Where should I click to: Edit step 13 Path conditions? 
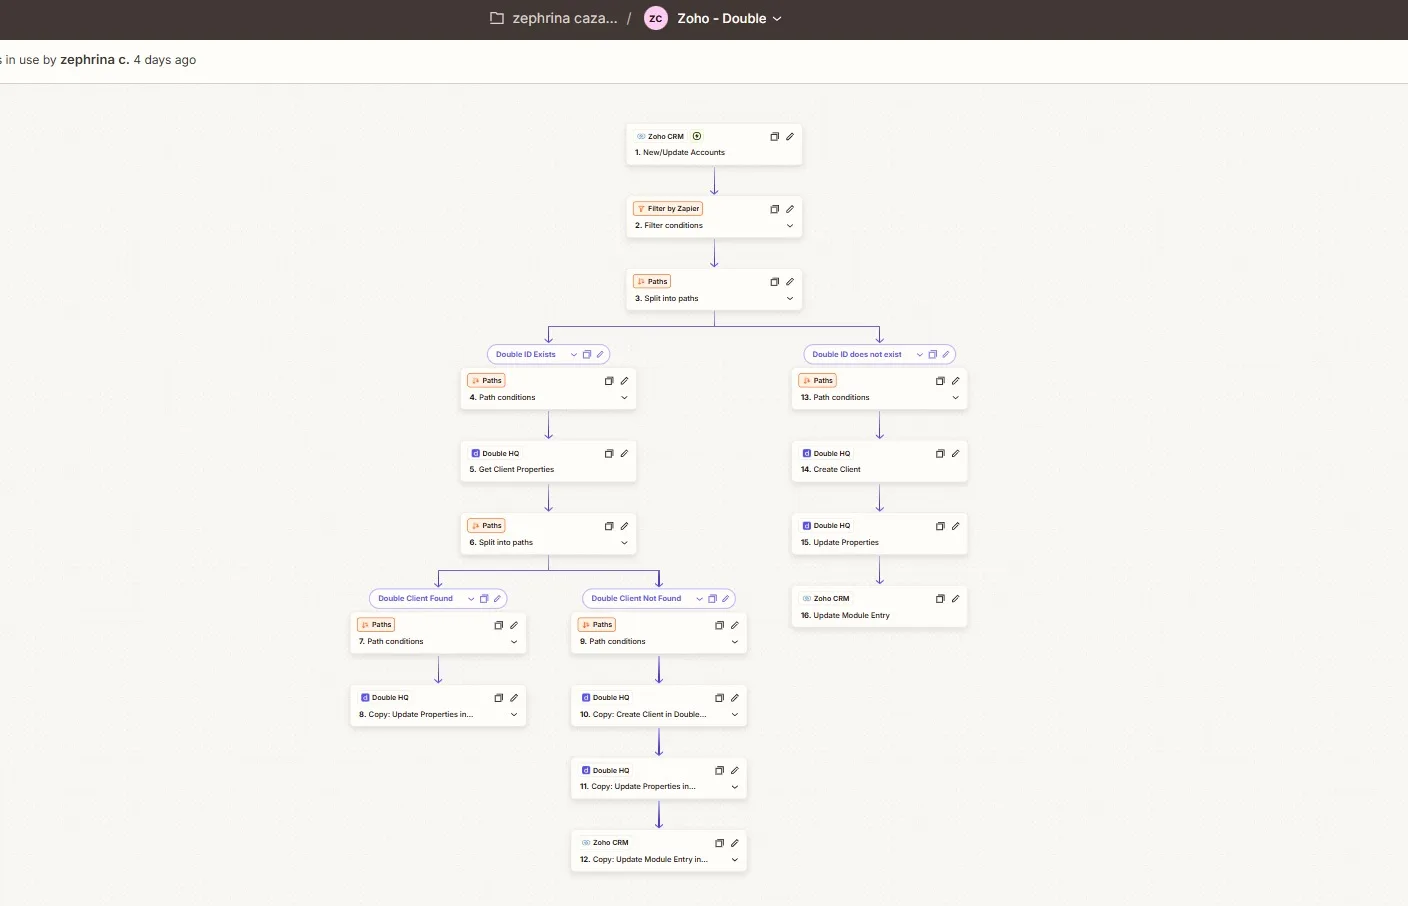tap(955, 381)
